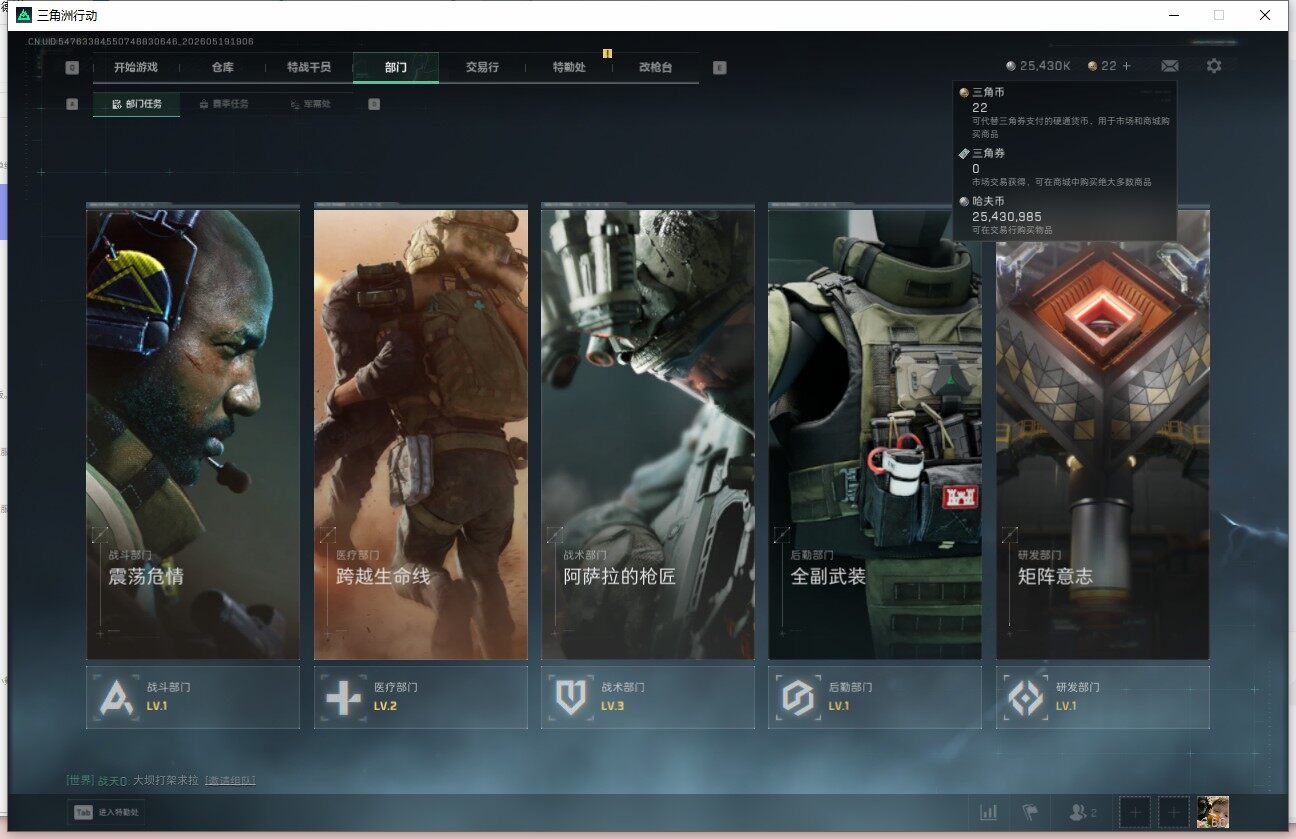Image resolution: width=1296 pixels, height=839 pixels.
Task: Click the 战斗部门 emblem icon
Action: click(x=116, y=697)
